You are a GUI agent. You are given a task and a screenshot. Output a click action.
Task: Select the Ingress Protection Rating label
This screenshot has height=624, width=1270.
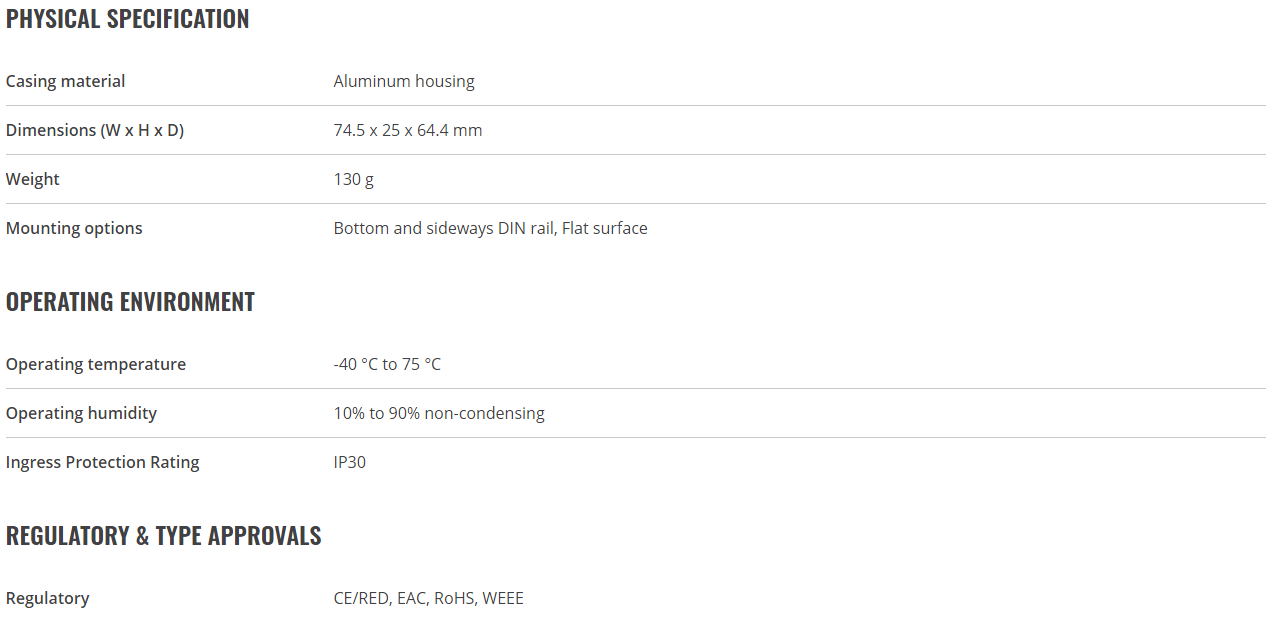coord(103,462)
